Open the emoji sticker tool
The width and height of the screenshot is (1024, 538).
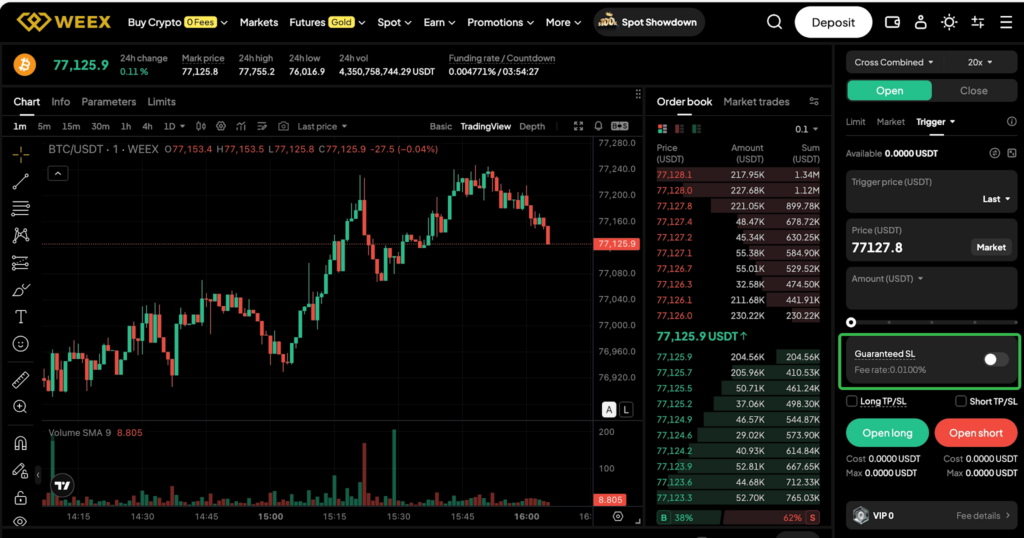tap(20, 344)
